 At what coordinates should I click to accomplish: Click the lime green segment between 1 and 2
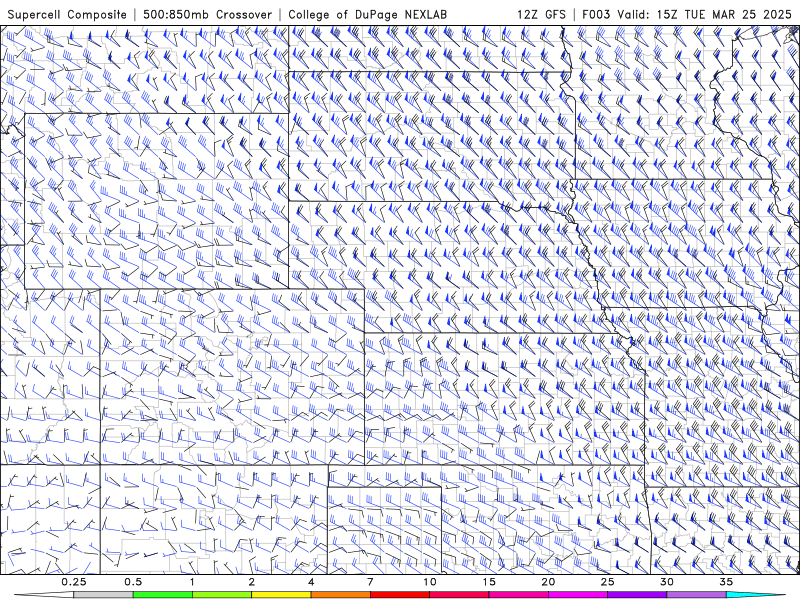click(x=221, y=595)
